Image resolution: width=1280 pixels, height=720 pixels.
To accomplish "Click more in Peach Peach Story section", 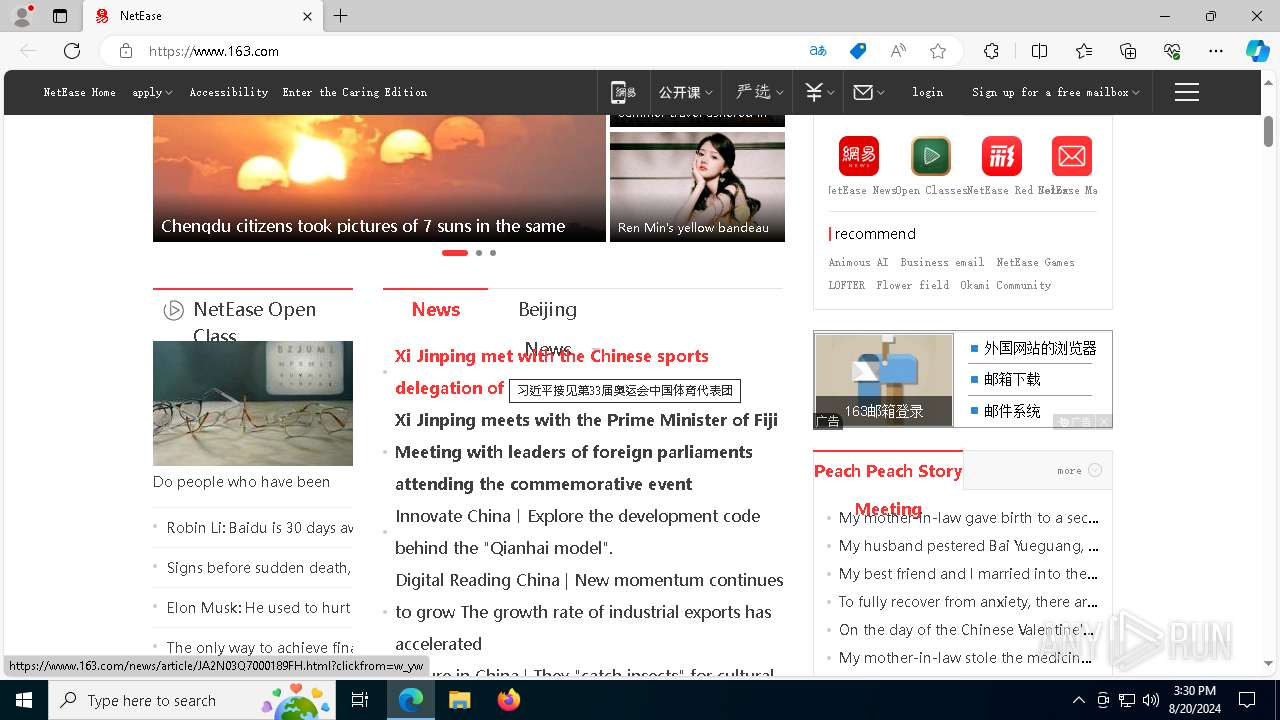I will [1079, 470].
